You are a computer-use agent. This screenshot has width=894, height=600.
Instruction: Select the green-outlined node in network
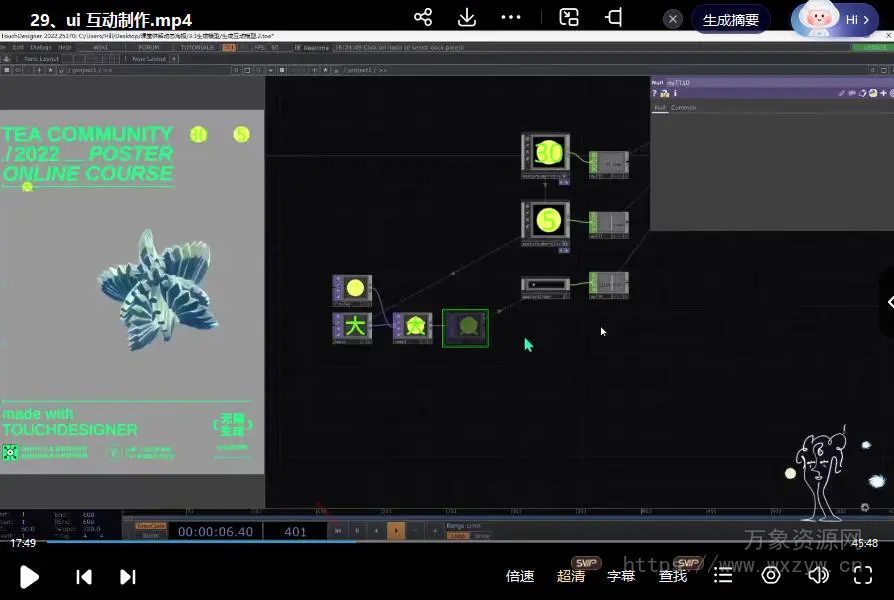[x=465, y=328]
